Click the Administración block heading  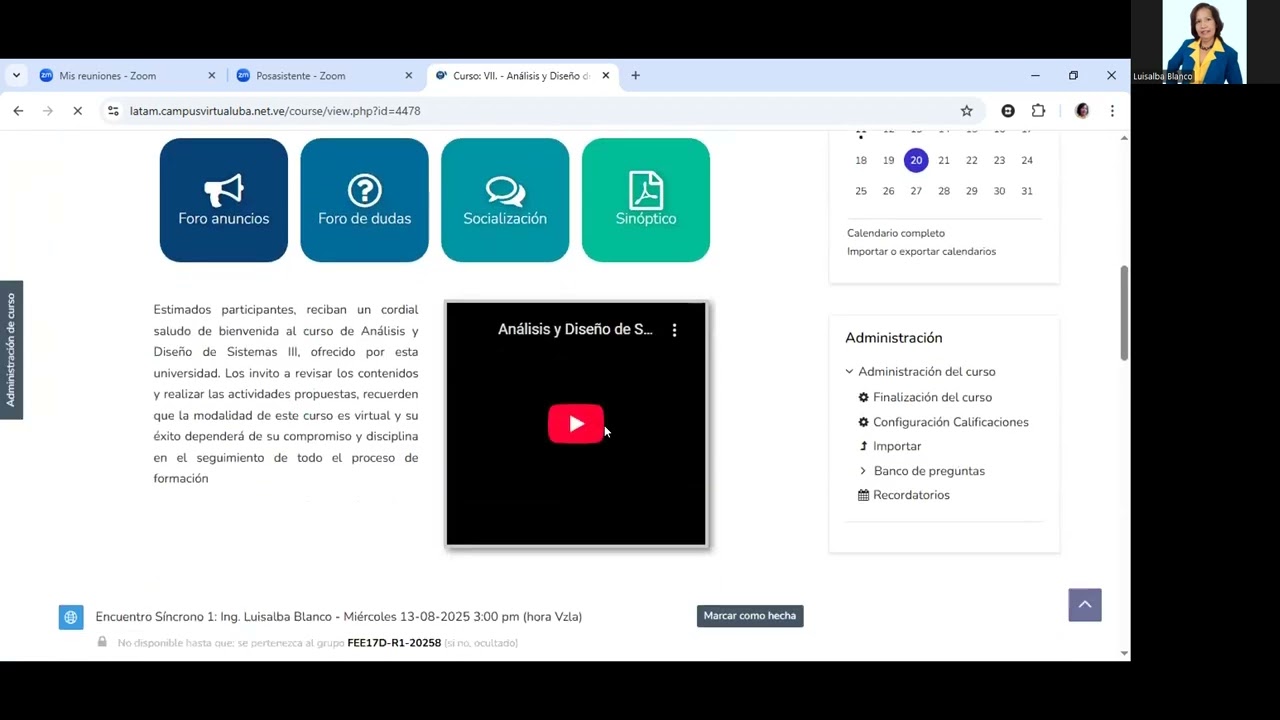[894, 338]
